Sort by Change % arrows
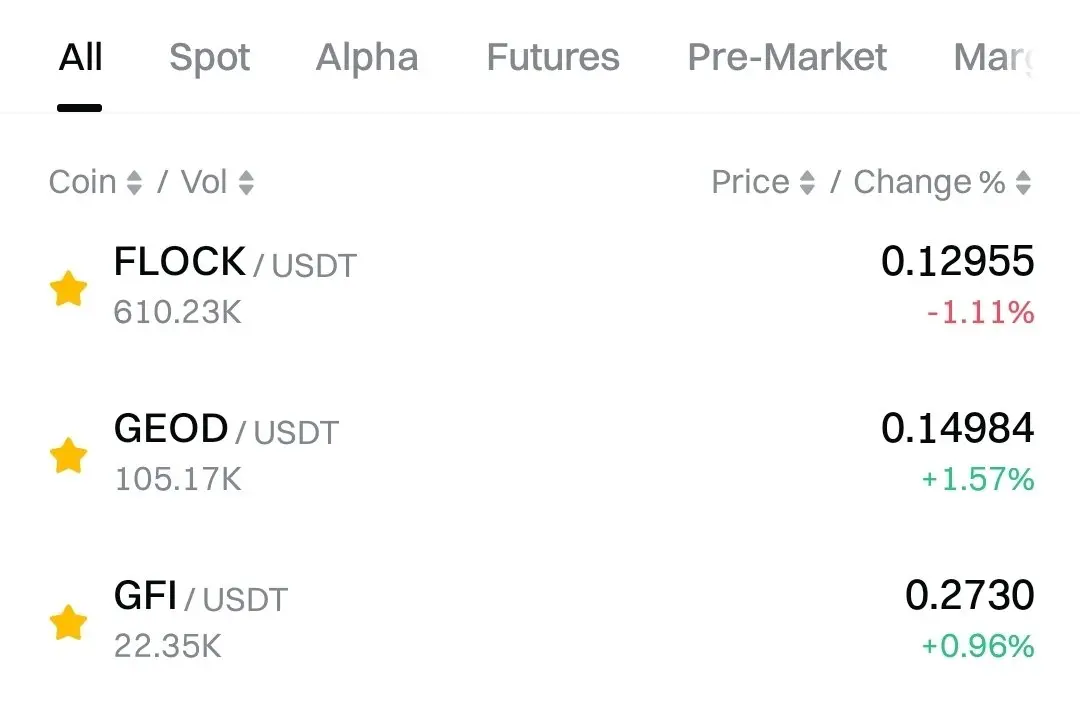 point(1023,183)
